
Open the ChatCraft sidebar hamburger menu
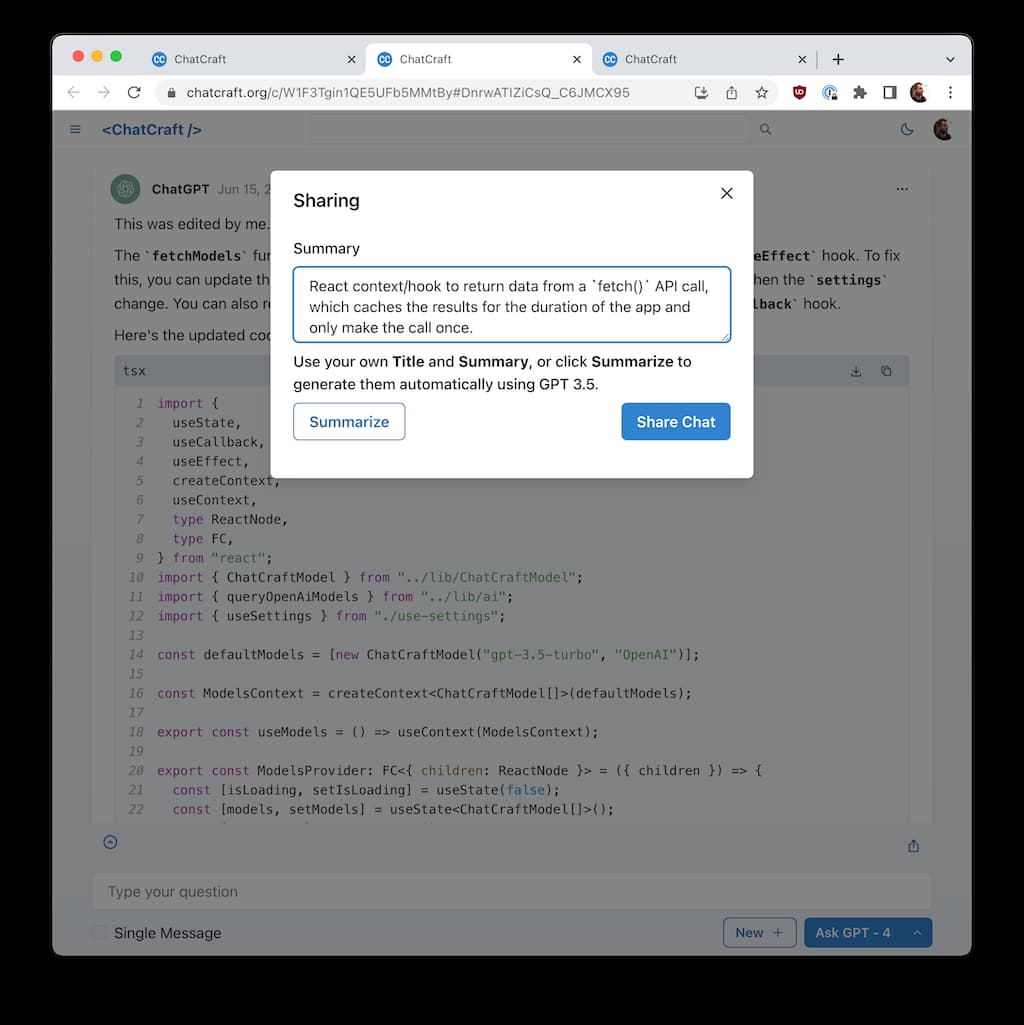(75, 129)
